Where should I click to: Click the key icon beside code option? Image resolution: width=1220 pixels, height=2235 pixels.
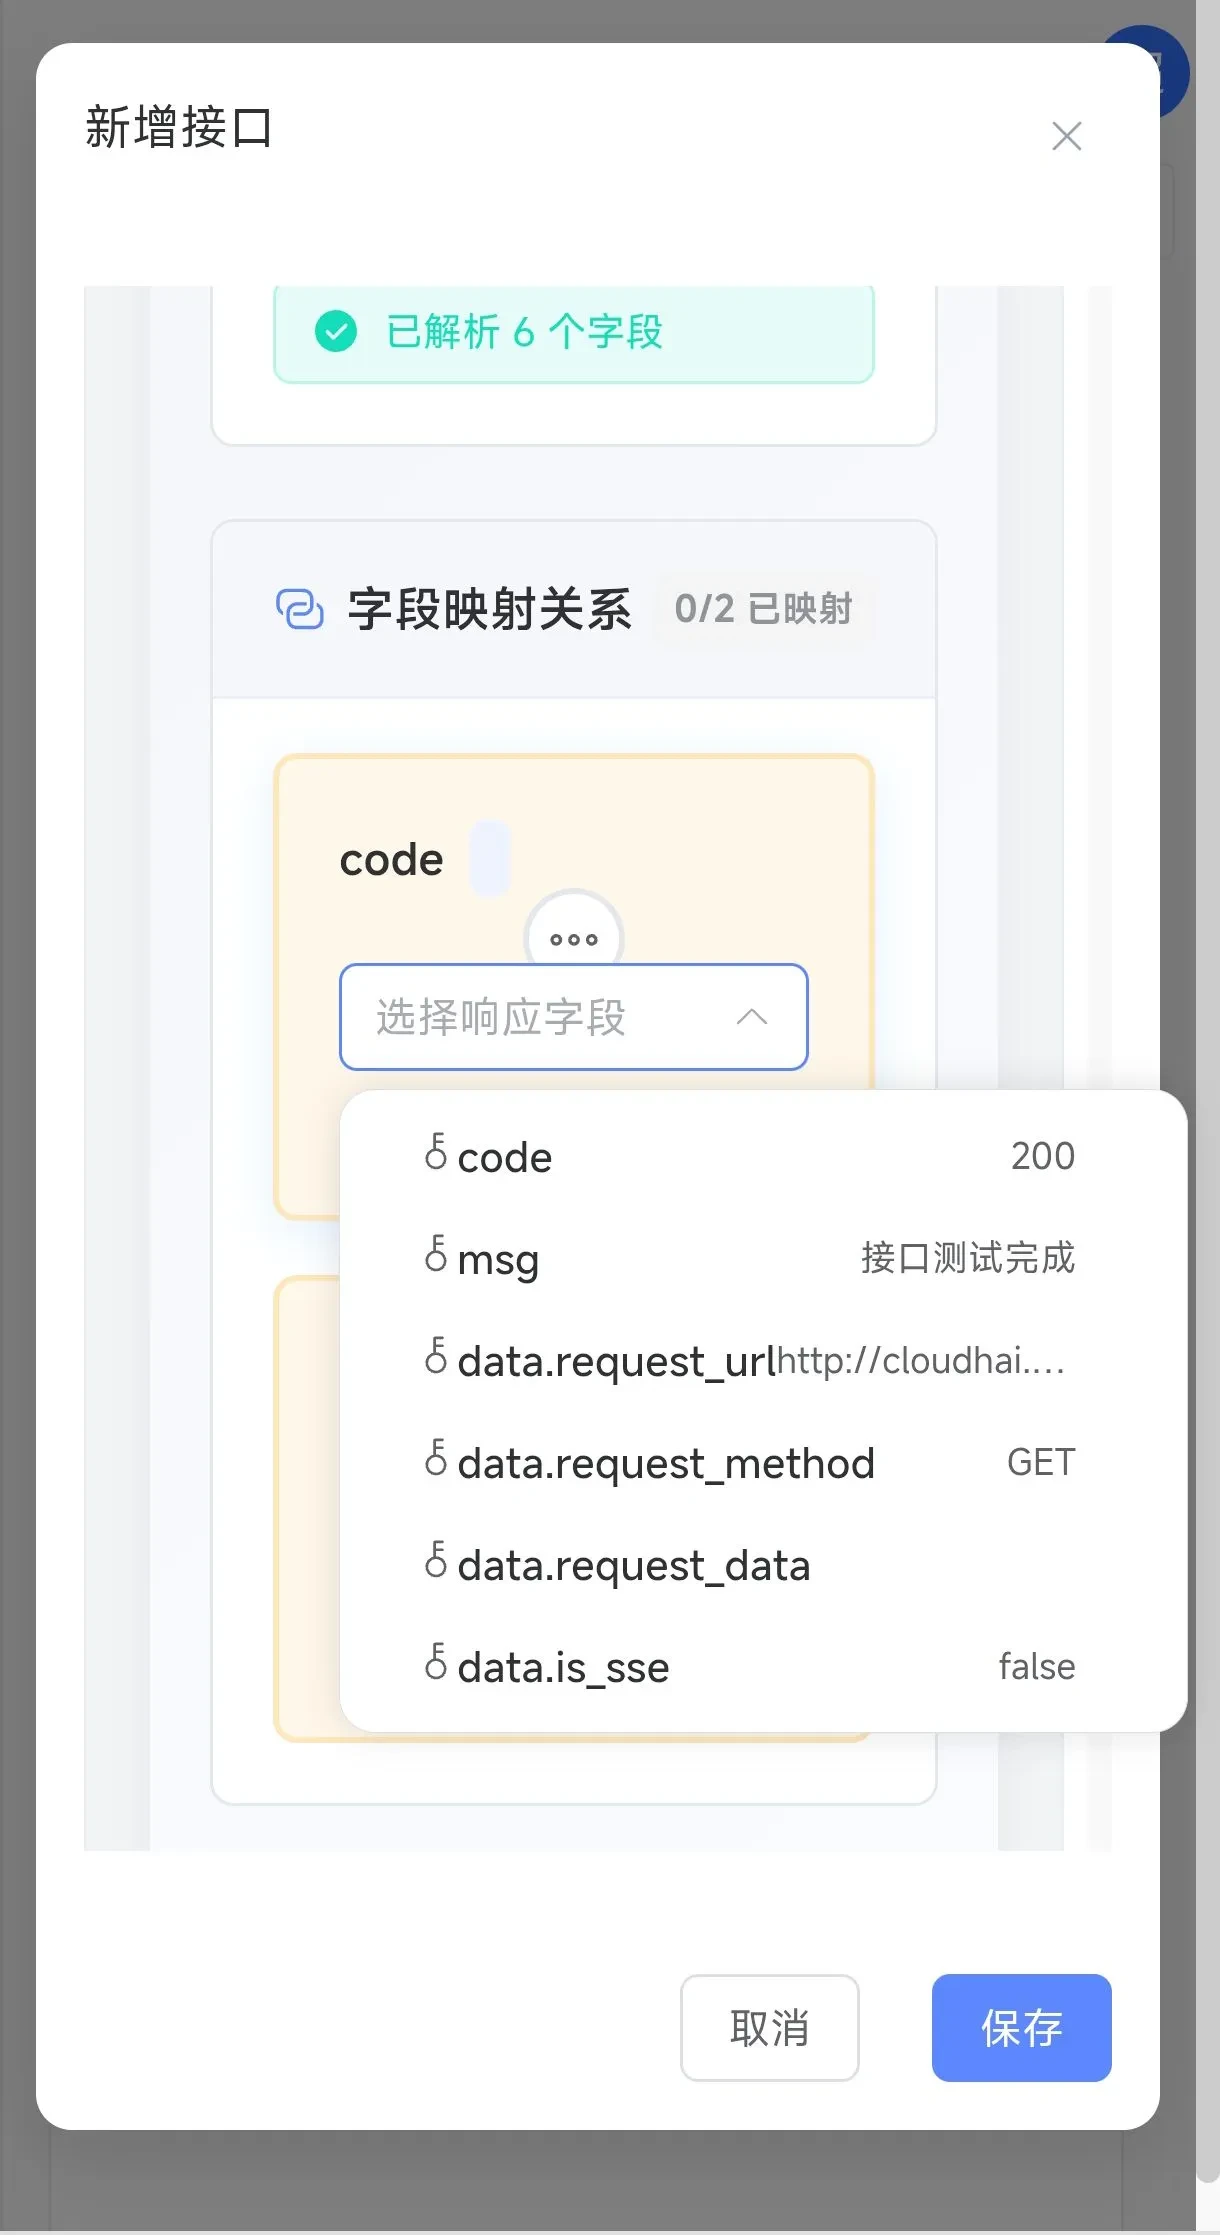436,1152
